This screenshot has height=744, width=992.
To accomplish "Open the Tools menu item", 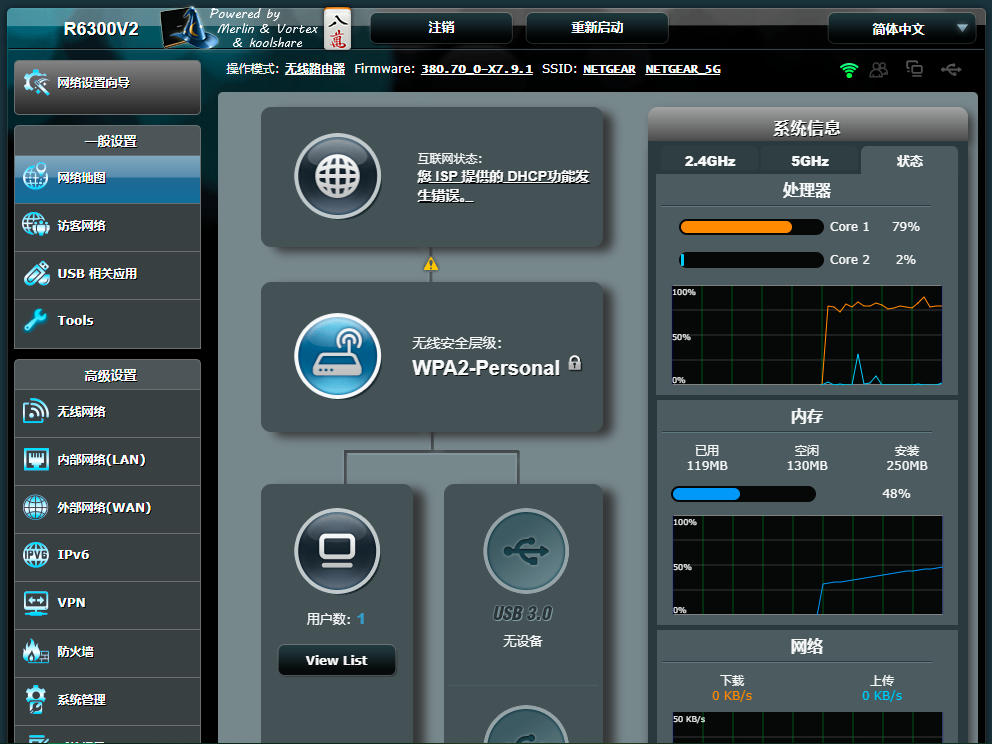I will point(107,323).
